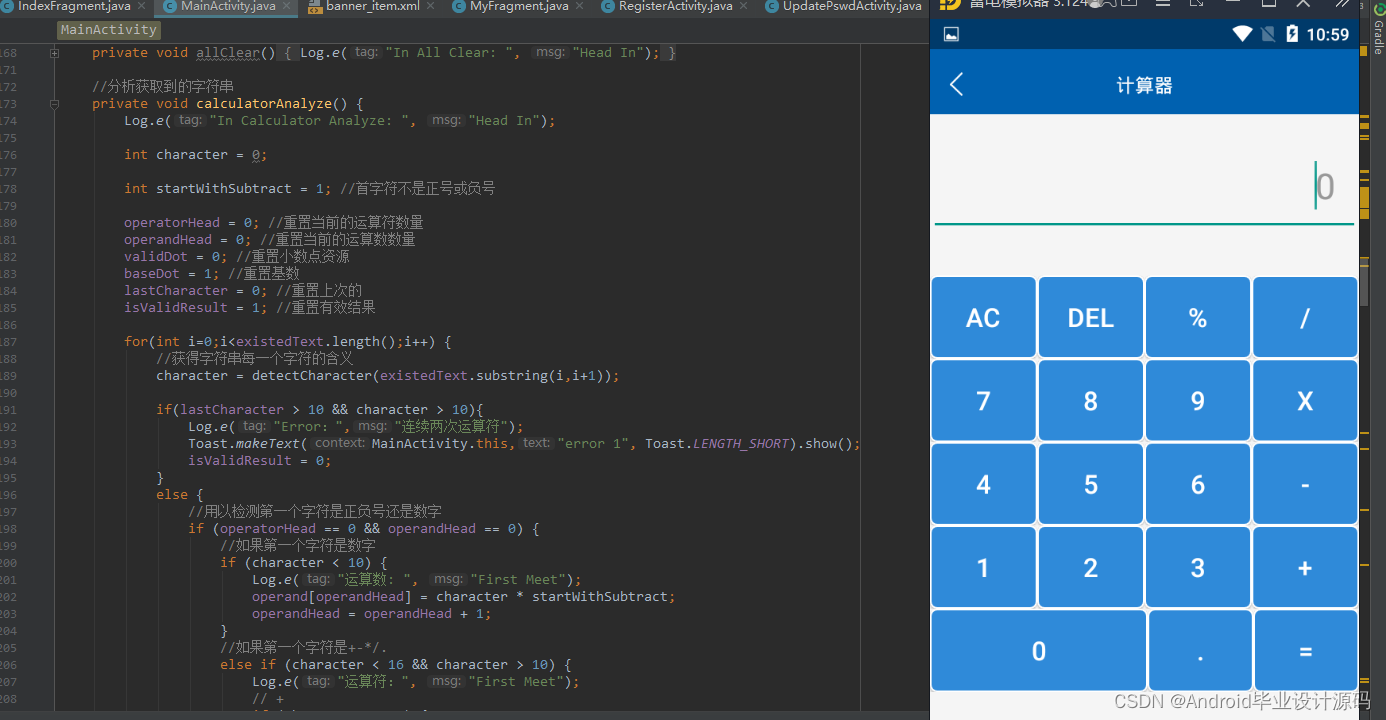The width and height of the screenshot is (1386, 720).
Task: Close the MainActivity.java editor tab
Action: [287, 6]
